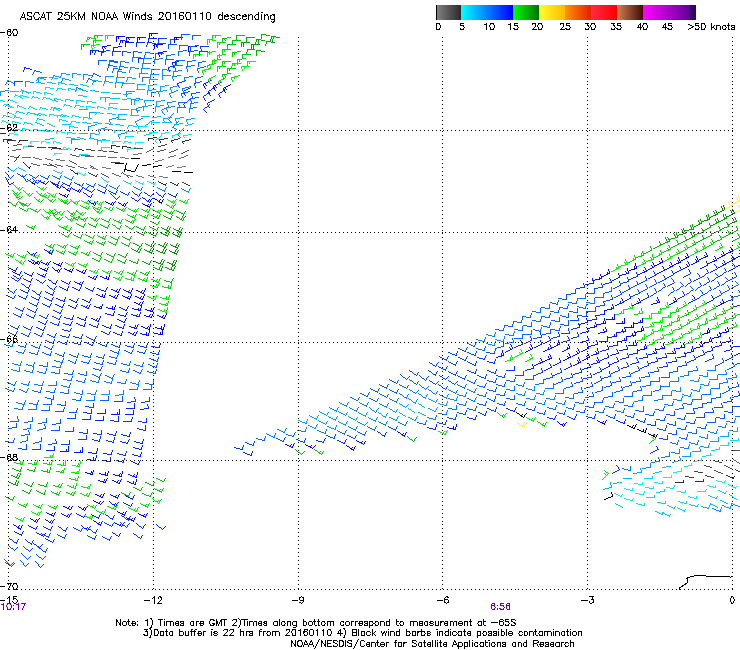Image resolution: width=740 pixels, height=650 pixels.
Task: Click the -64 latitude label
Action: point(9,229)
